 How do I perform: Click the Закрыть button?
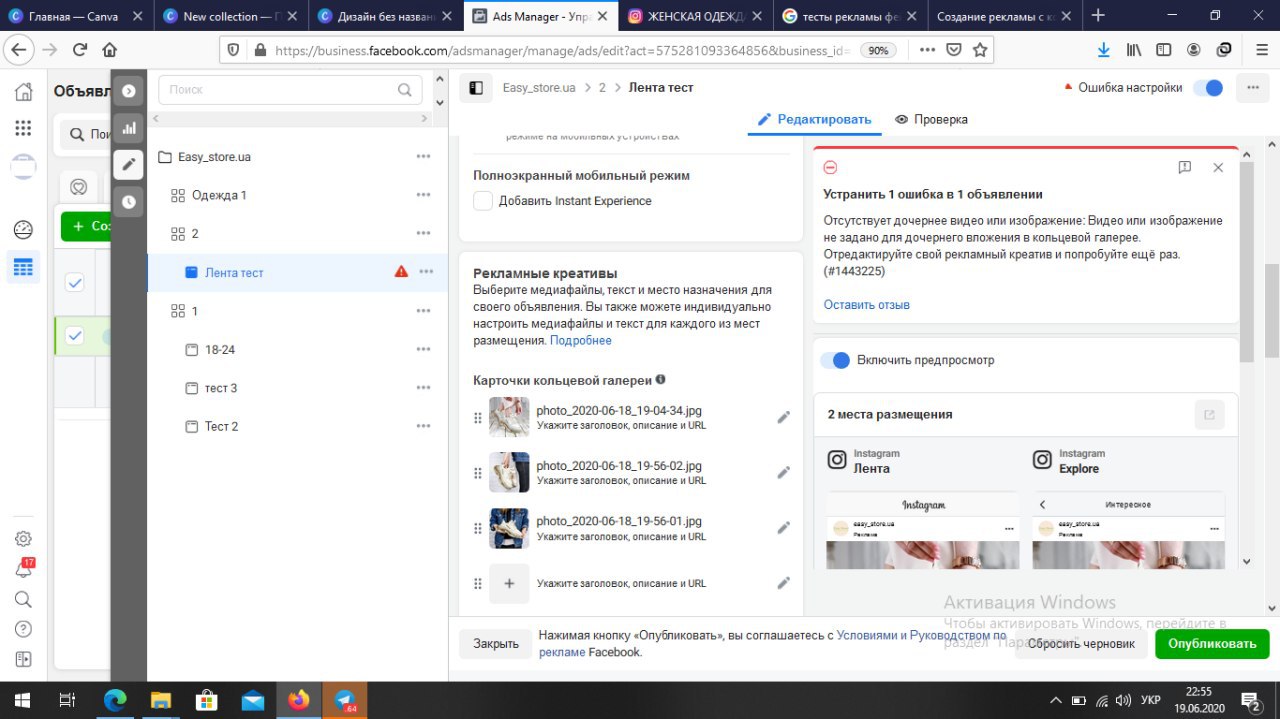pyautogui.click(x=496, y=644)
